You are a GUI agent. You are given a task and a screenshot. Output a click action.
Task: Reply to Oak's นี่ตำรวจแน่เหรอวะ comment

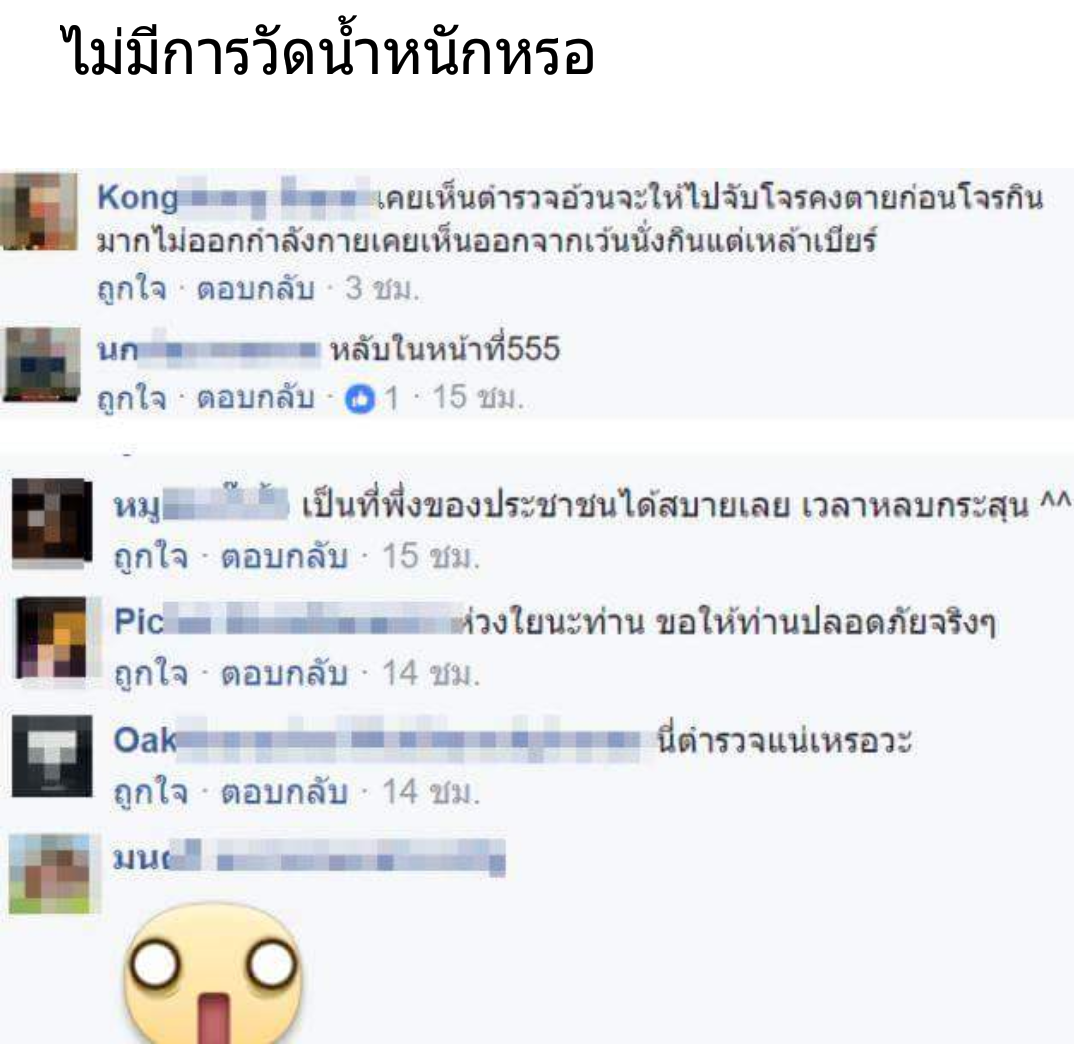284,791
